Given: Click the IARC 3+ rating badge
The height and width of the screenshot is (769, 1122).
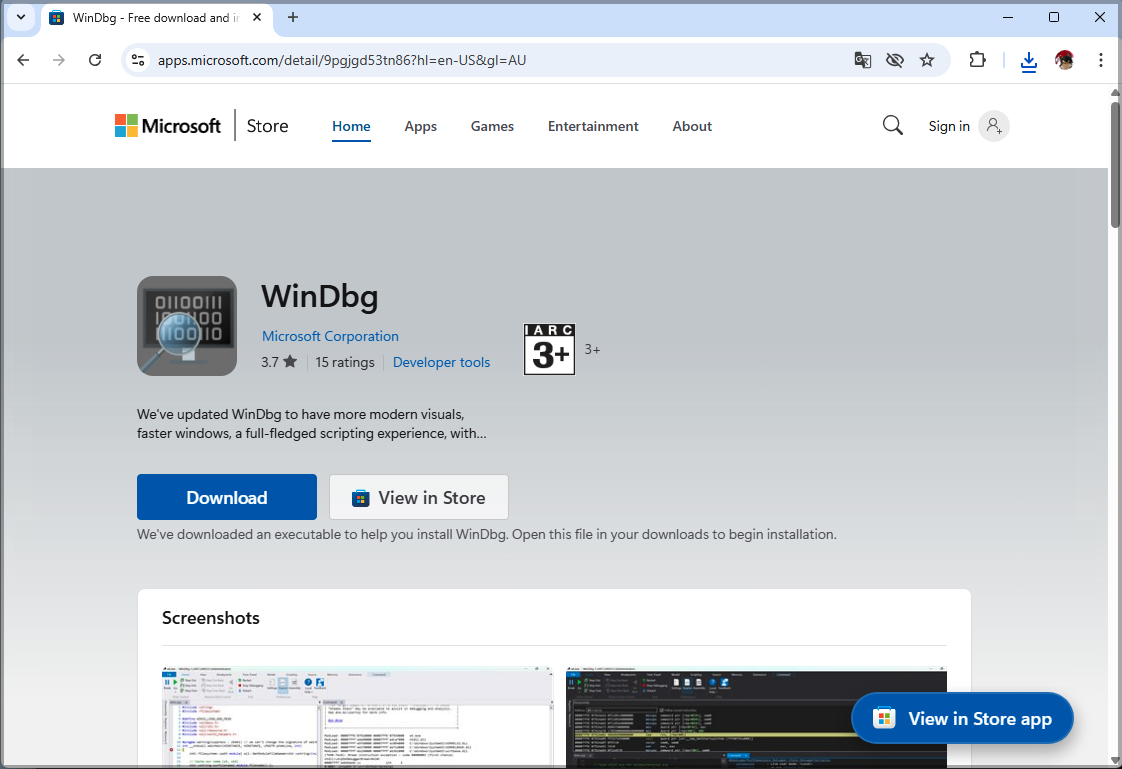Looking at the screenshot, I should point(549,349).
